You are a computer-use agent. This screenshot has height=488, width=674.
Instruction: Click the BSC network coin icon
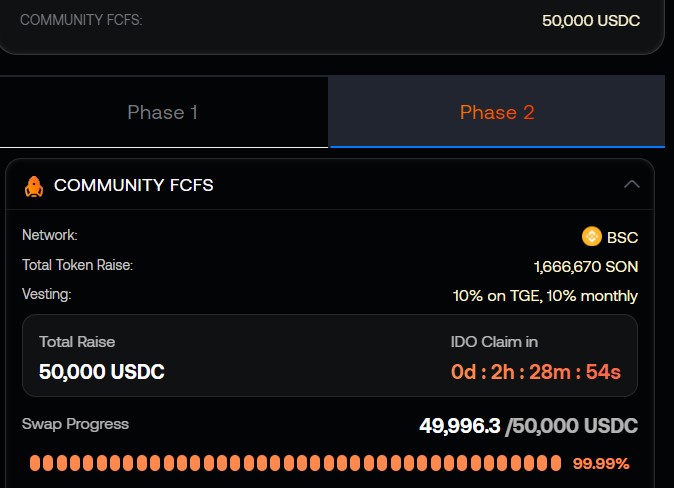tap(592, 237)
